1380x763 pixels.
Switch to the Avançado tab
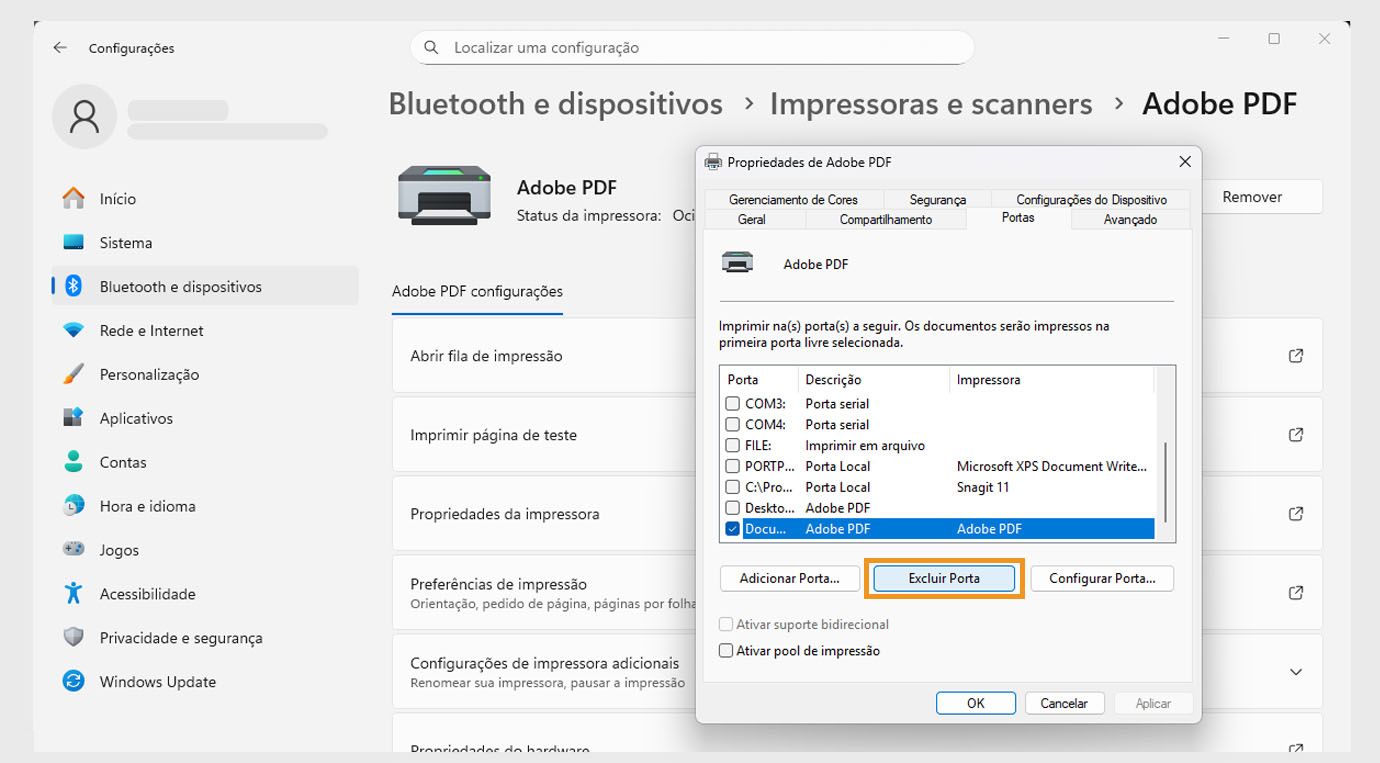(x=1129, y=219)
